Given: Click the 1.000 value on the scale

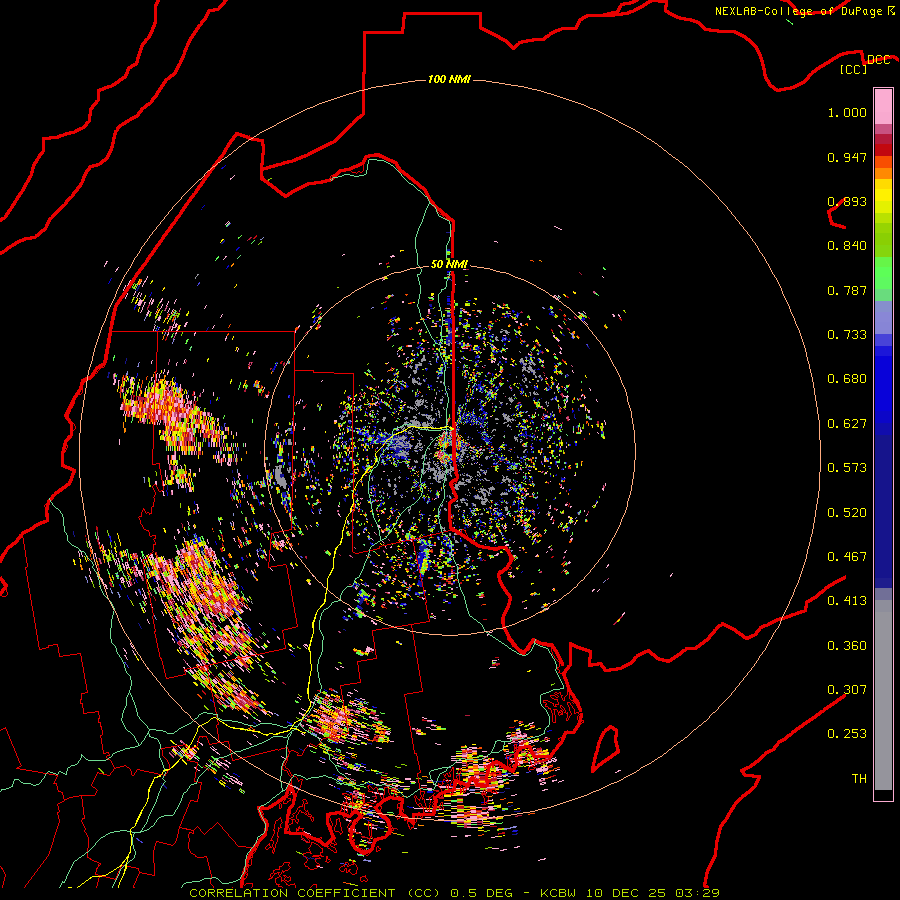Looking at the screenshot, I should [847, 112].
